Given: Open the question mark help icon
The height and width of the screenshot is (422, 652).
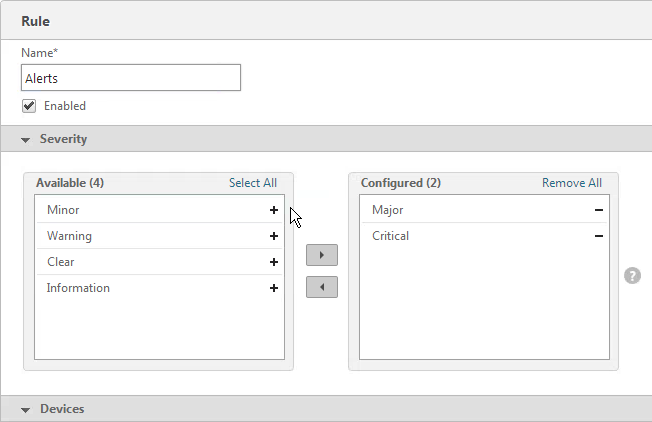Looking at the screenshot, I should [x=632, y=276].
